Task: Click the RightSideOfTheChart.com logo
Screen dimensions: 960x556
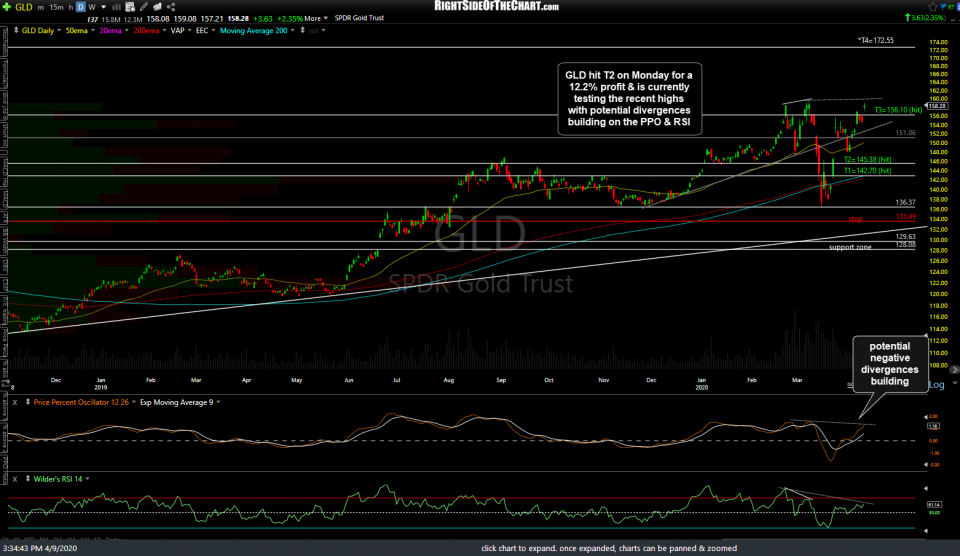Action: pos(497,6)
